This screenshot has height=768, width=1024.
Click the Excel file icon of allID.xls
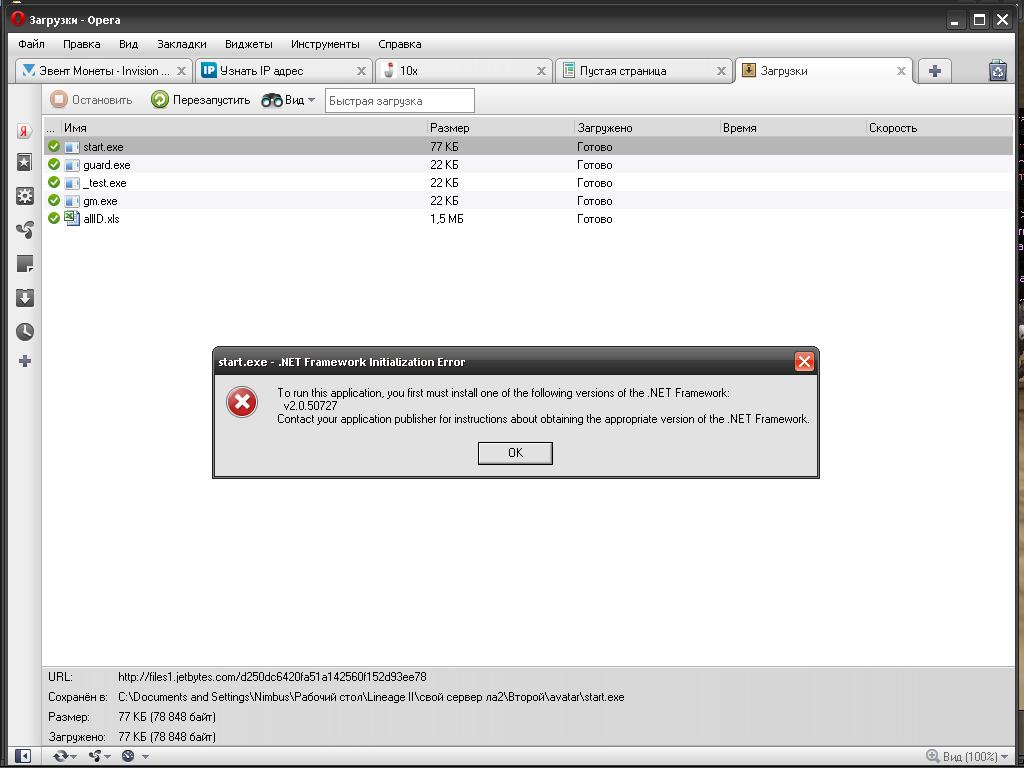coord(72,218)
